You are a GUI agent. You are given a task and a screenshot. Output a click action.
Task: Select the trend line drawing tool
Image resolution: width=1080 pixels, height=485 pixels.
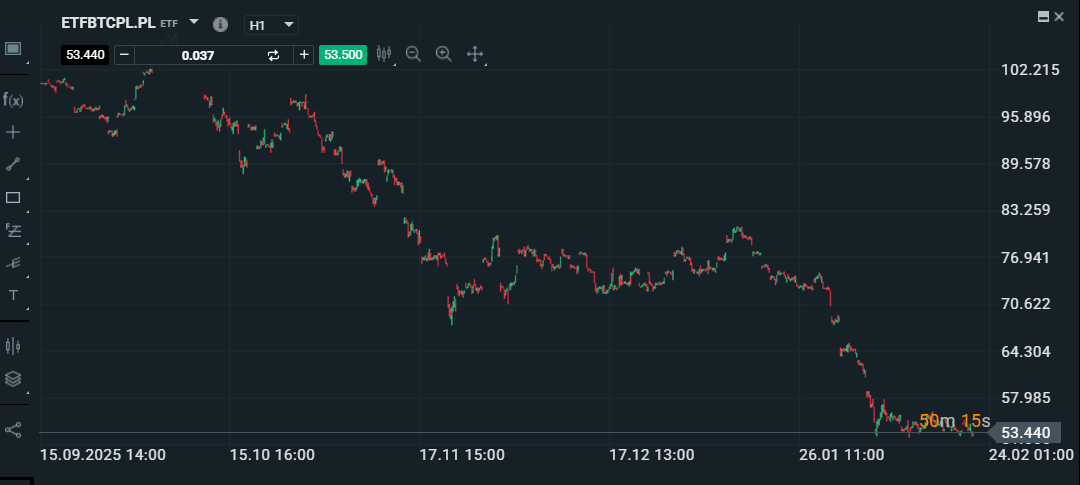coord(13,164)
